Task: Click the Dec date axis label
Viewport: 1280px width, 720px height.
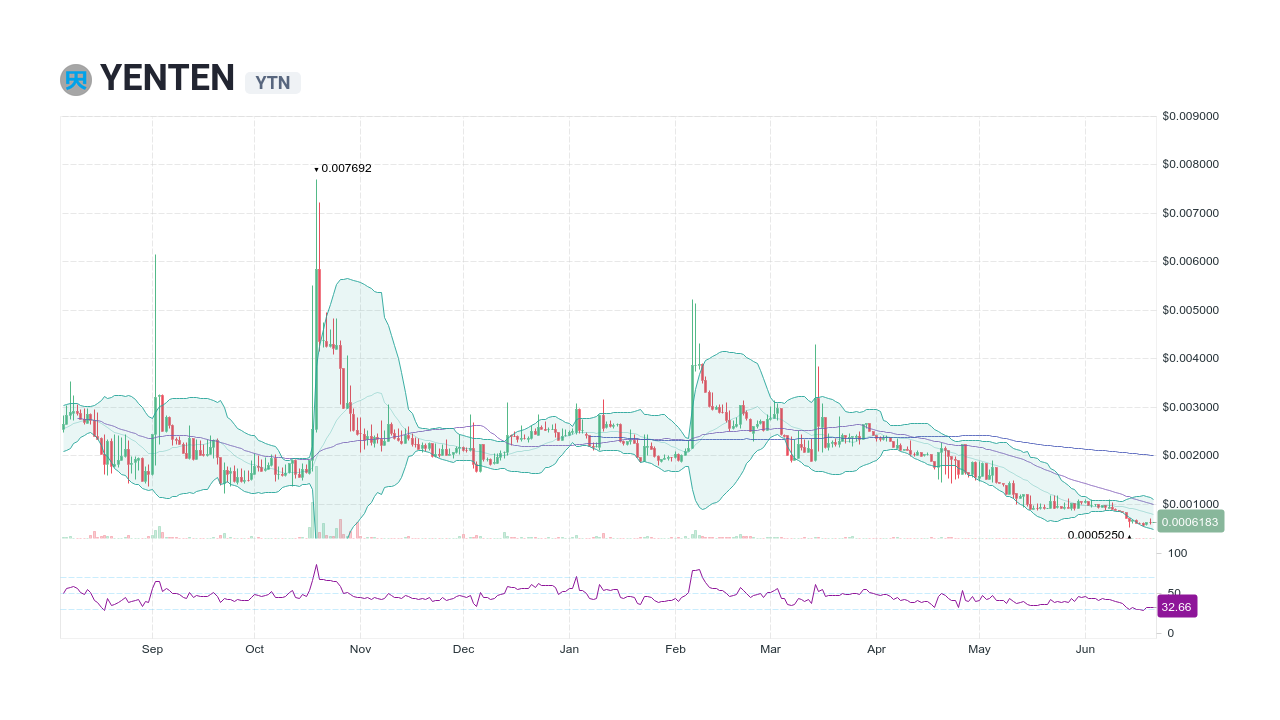Action: click(463, 649)
